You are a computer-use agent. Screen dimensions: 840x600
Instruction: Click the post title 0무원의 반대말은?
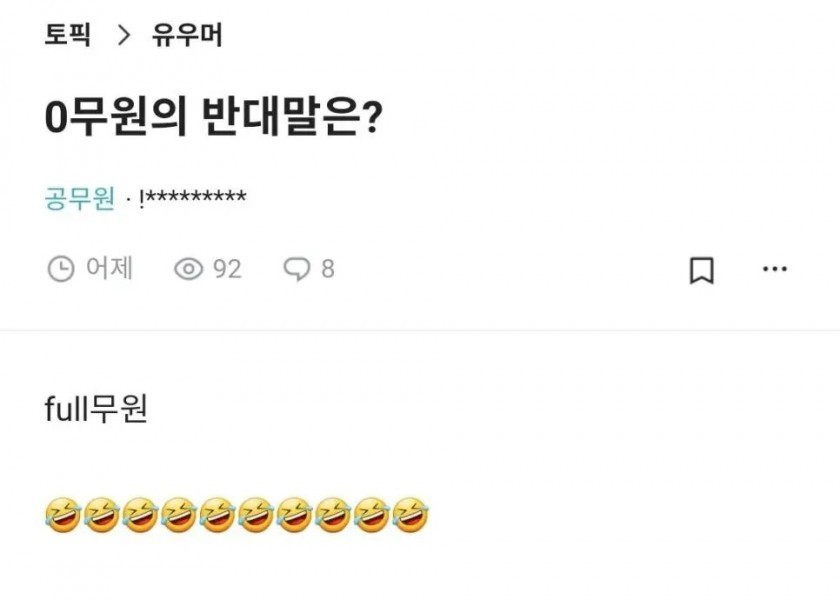214,118
